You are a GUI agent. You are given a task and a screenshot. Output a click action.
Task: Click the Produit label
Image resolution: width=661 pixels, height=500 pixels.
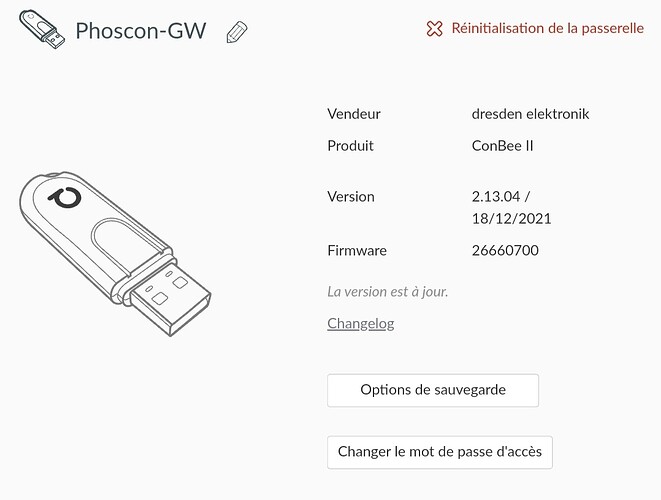350,146
